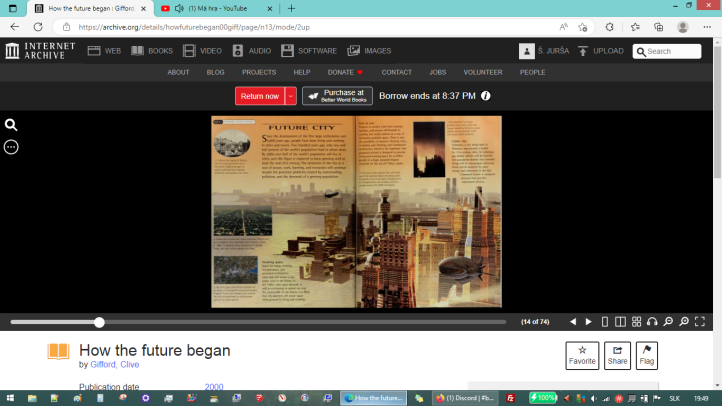Open Discord Firefox window in taskbar
The height and width of the screenshot is (406, 722).
[x=465, y=398]
